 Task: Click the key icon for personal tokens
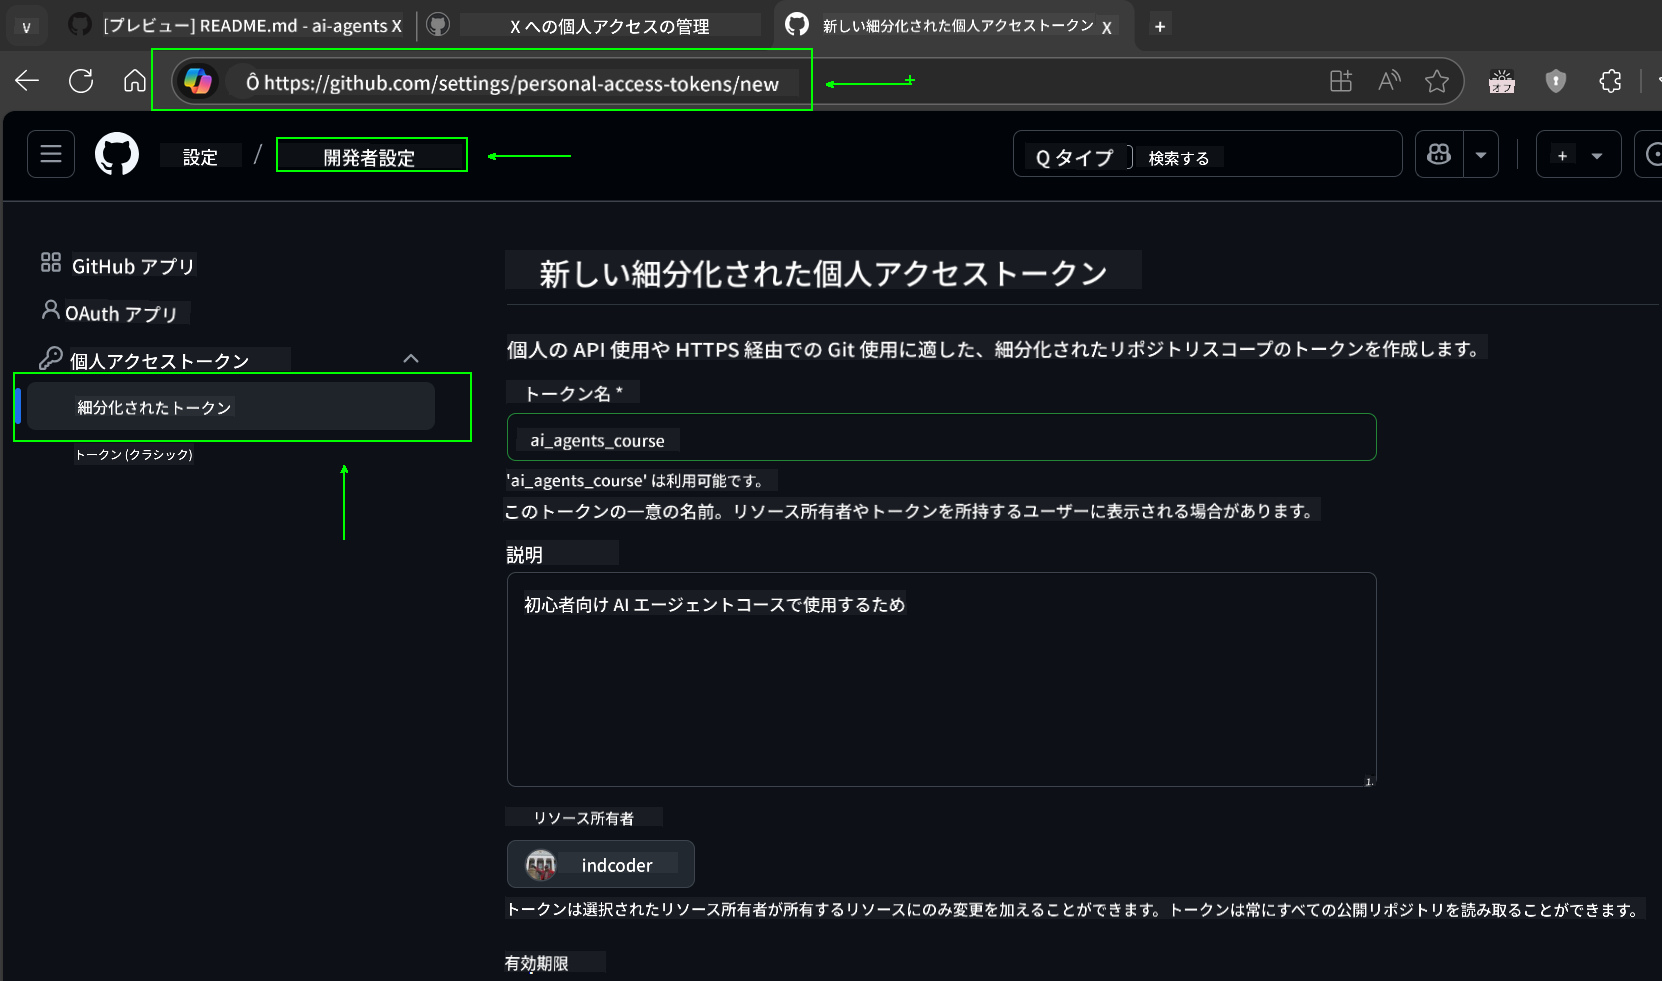tap(50, 357)
